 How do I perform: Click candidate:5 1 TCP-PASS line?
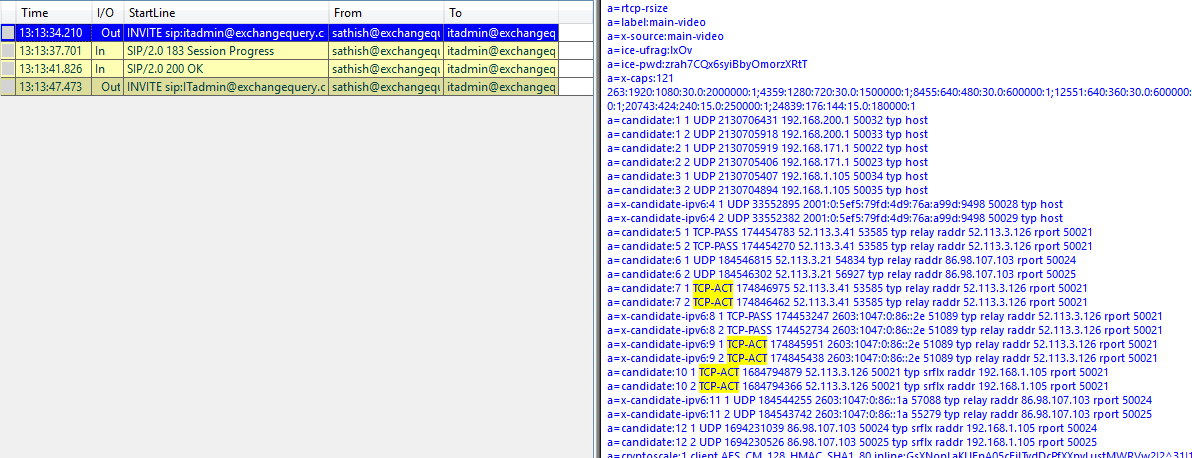pos(850,233)
